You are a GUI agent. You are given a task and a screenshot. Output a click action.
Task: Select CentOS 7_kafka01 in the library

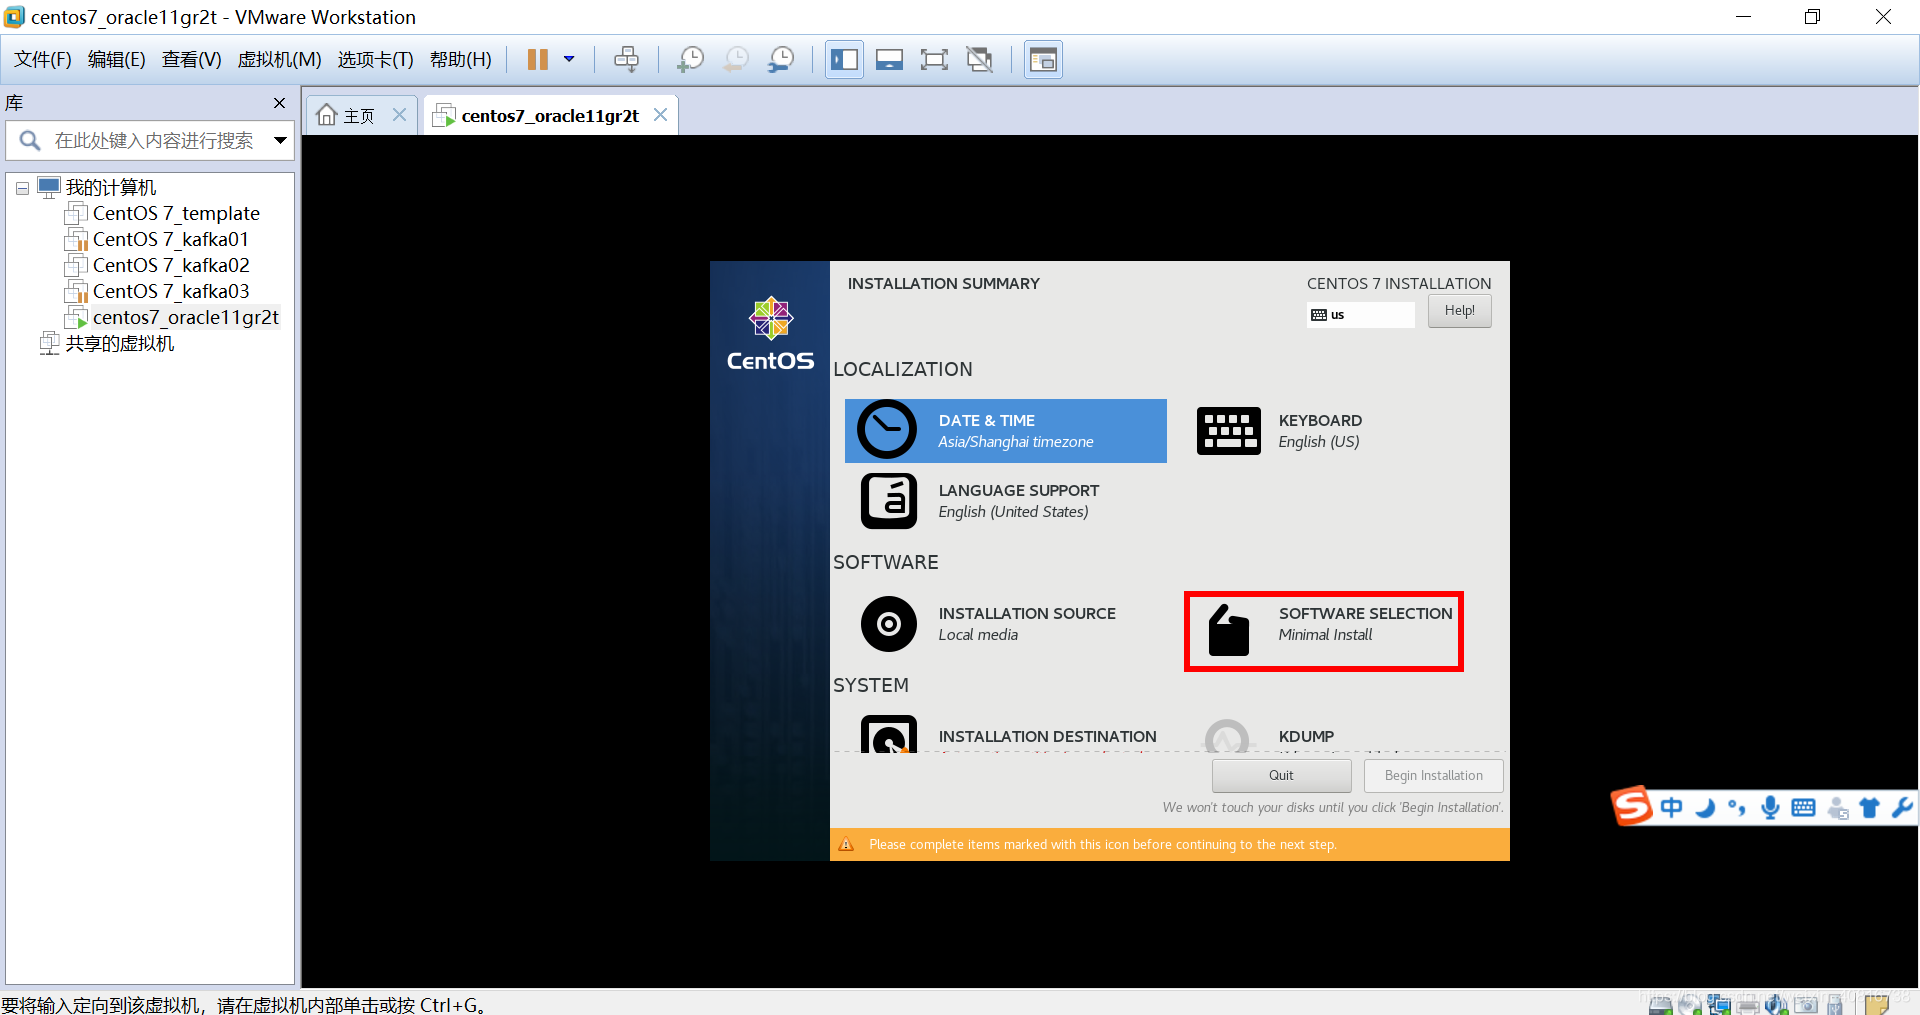point(170,239)
